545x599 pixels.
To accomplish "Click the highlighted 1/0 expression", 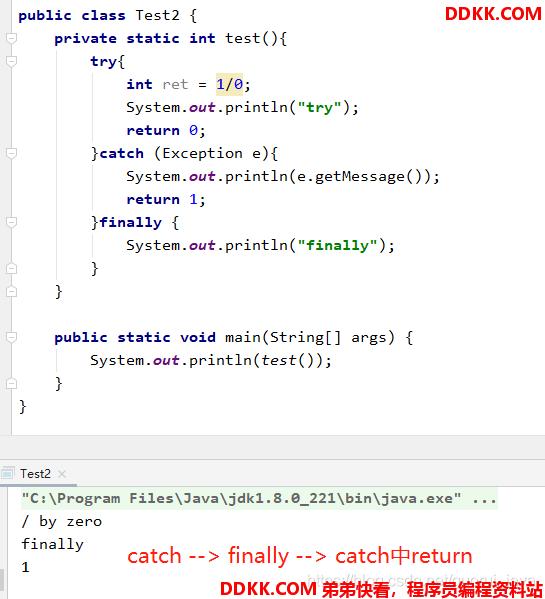I will click(x=229, y=84).
